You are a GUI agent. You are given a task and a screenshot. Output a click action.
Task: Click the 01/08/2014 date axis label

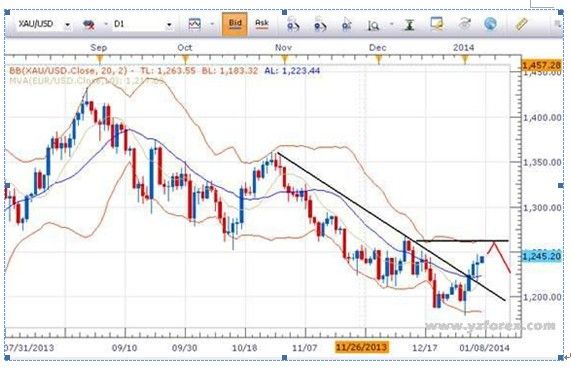(x=484, y=348)
